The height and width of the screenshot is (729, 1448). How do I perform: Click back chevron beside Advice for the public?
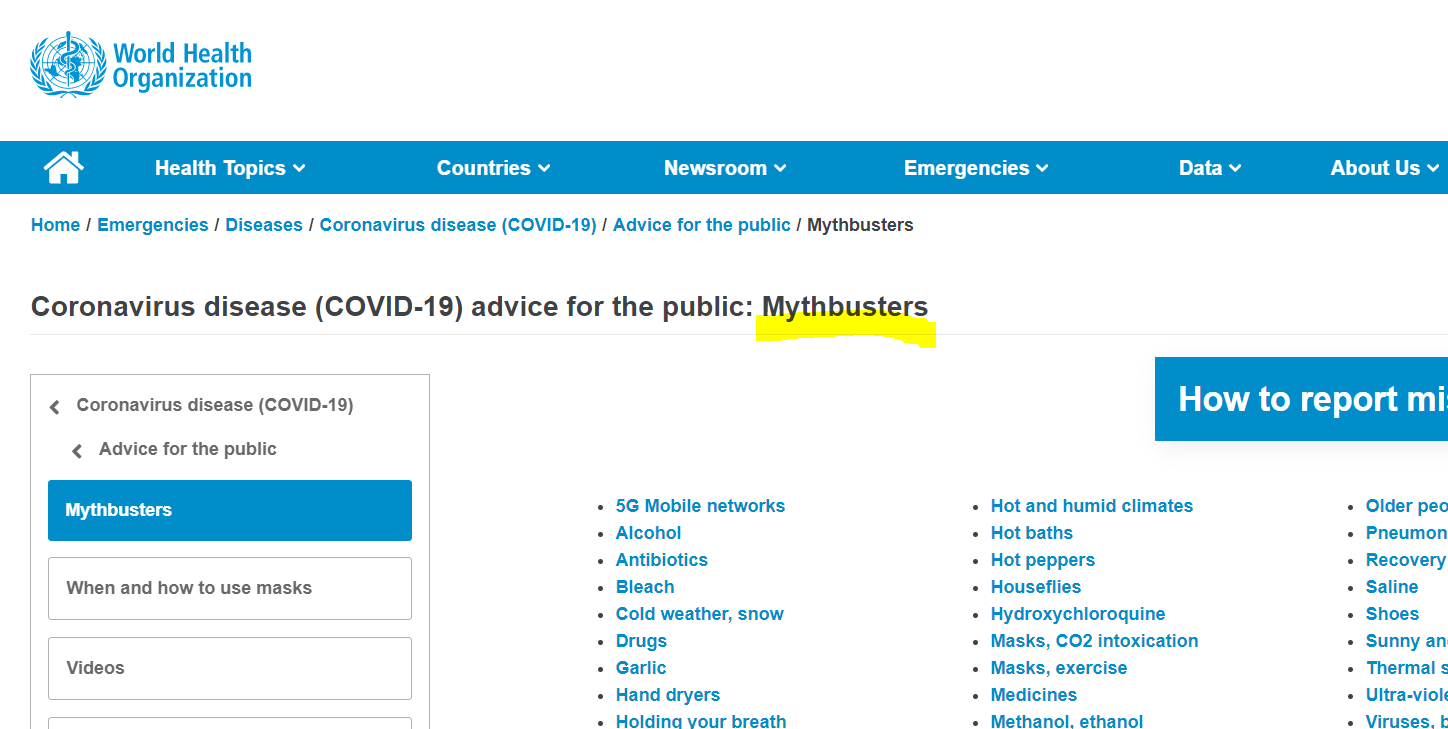(77, 451)
